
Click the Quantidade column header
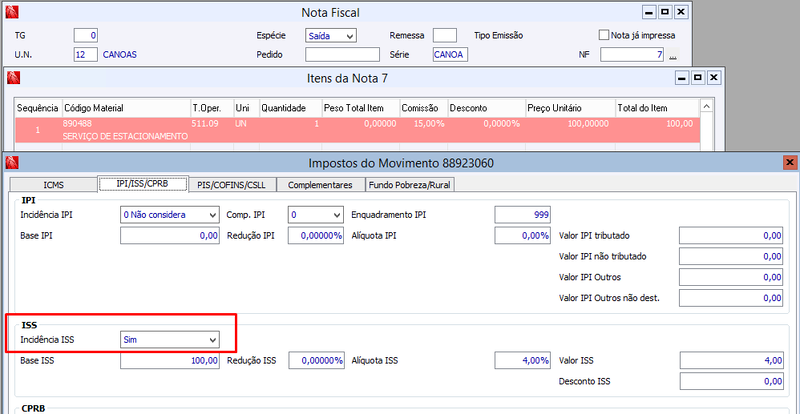[x=290, y=108]
